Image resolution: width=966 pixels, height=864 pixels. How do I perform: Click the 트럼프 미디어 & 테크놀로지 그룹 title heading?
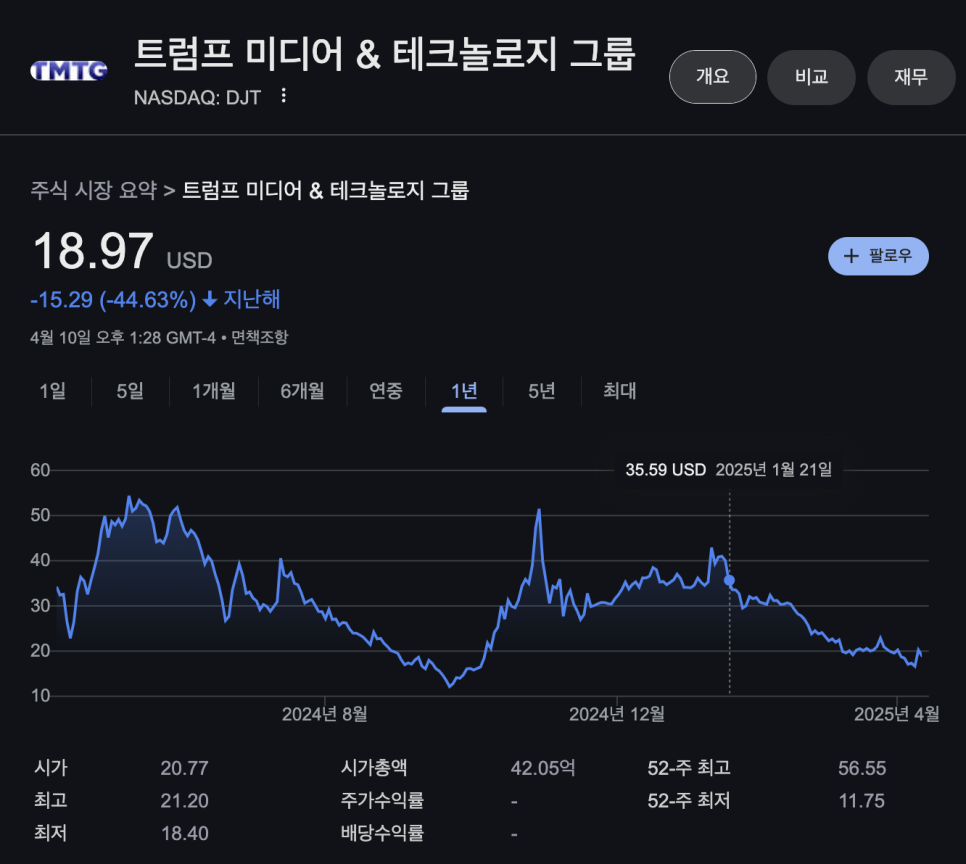coord(384,54)
